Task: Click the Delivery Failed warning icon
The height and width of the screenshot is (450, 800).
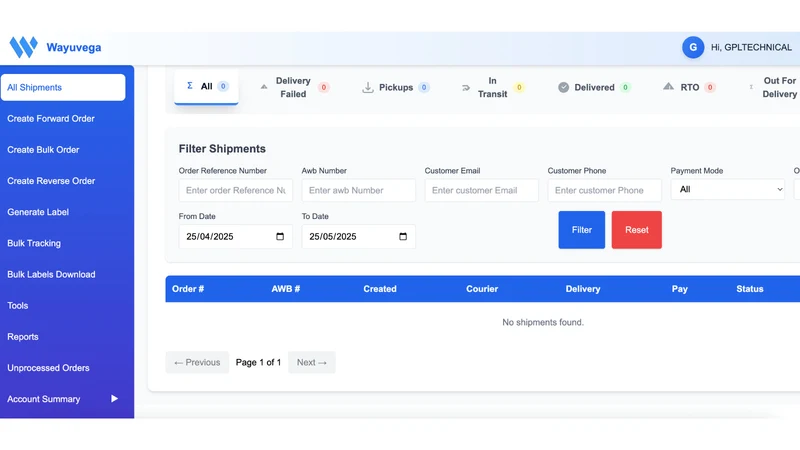Action: [x=264, y=87]
